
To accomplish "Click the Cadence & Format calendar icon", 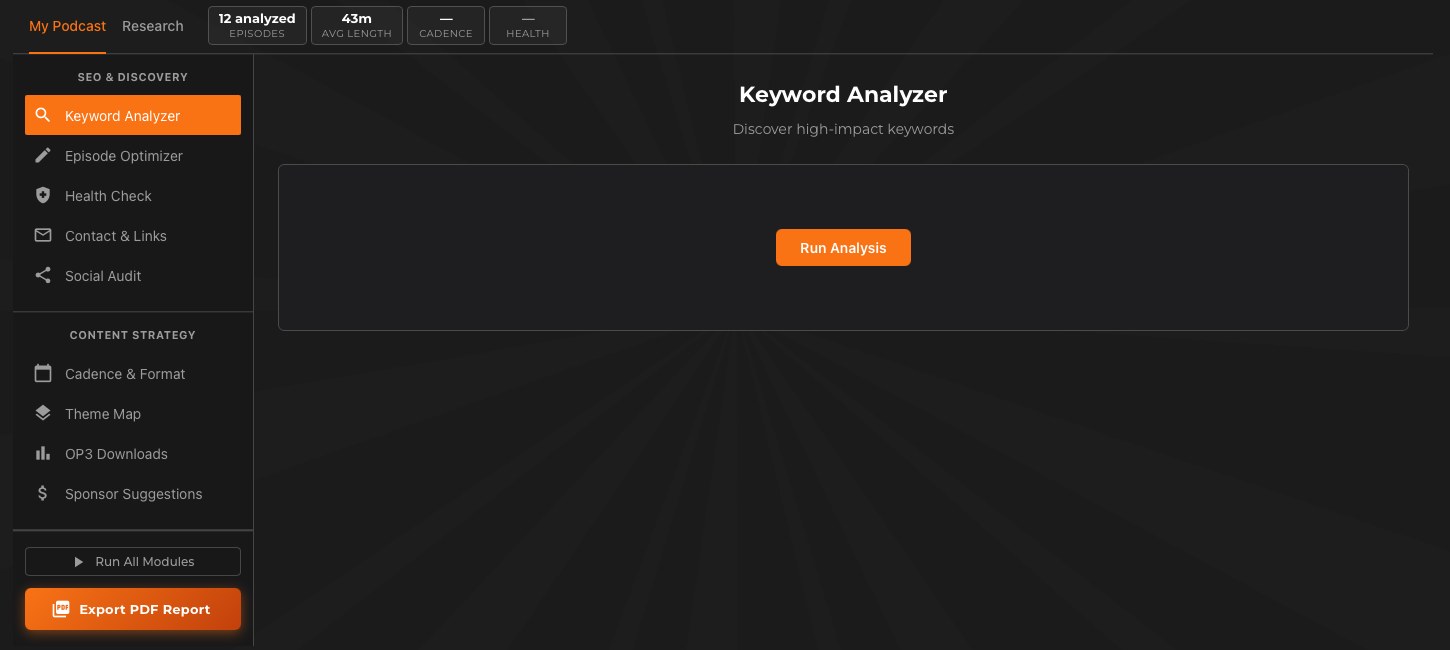I will point(43,373).
